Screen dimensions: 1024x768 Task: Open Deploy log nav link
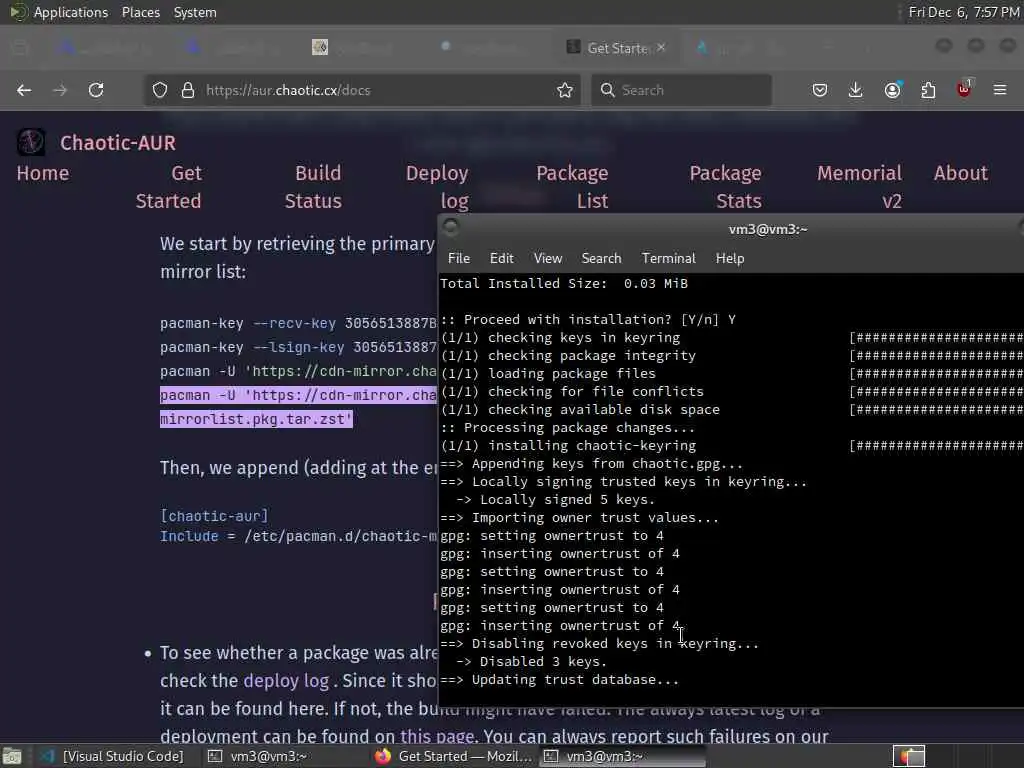(438, 187)
